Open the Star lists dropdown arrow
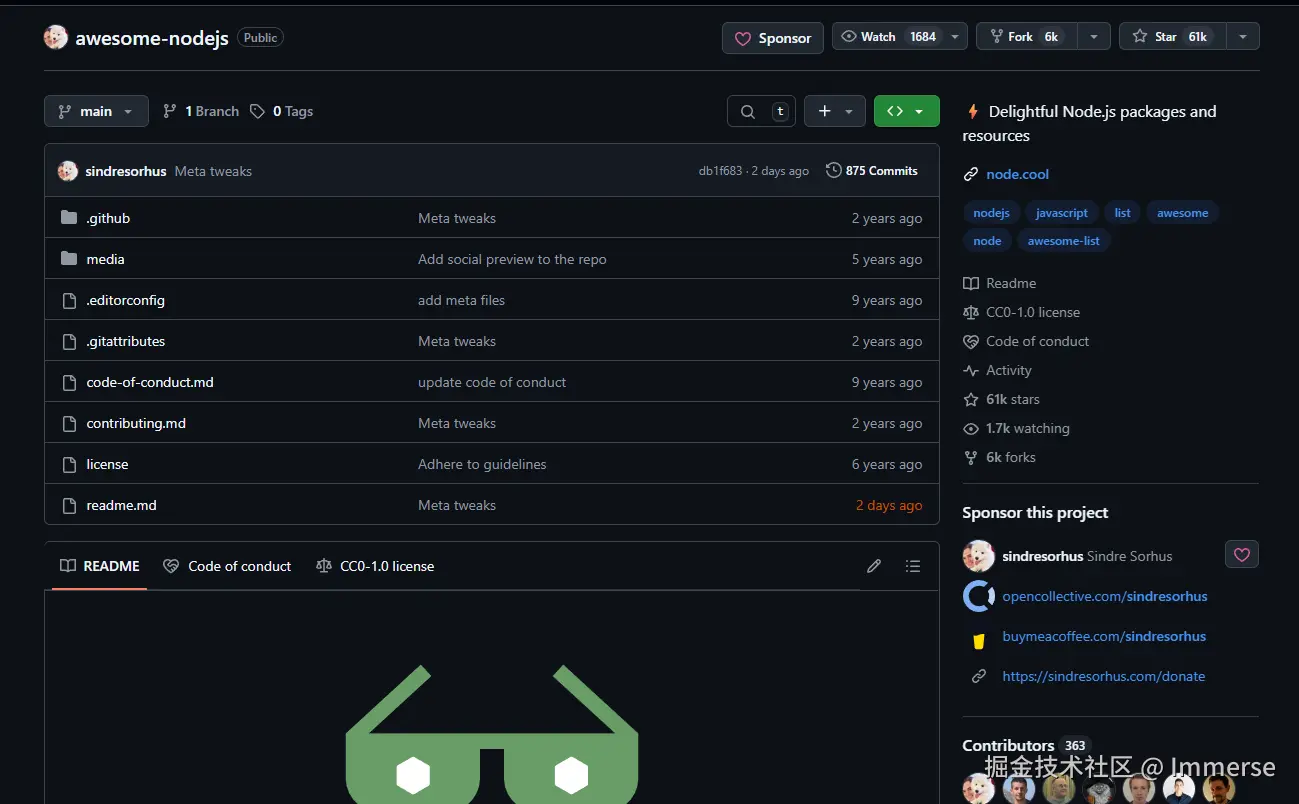Viewport: 1299px width, 804px height. 1242,37
